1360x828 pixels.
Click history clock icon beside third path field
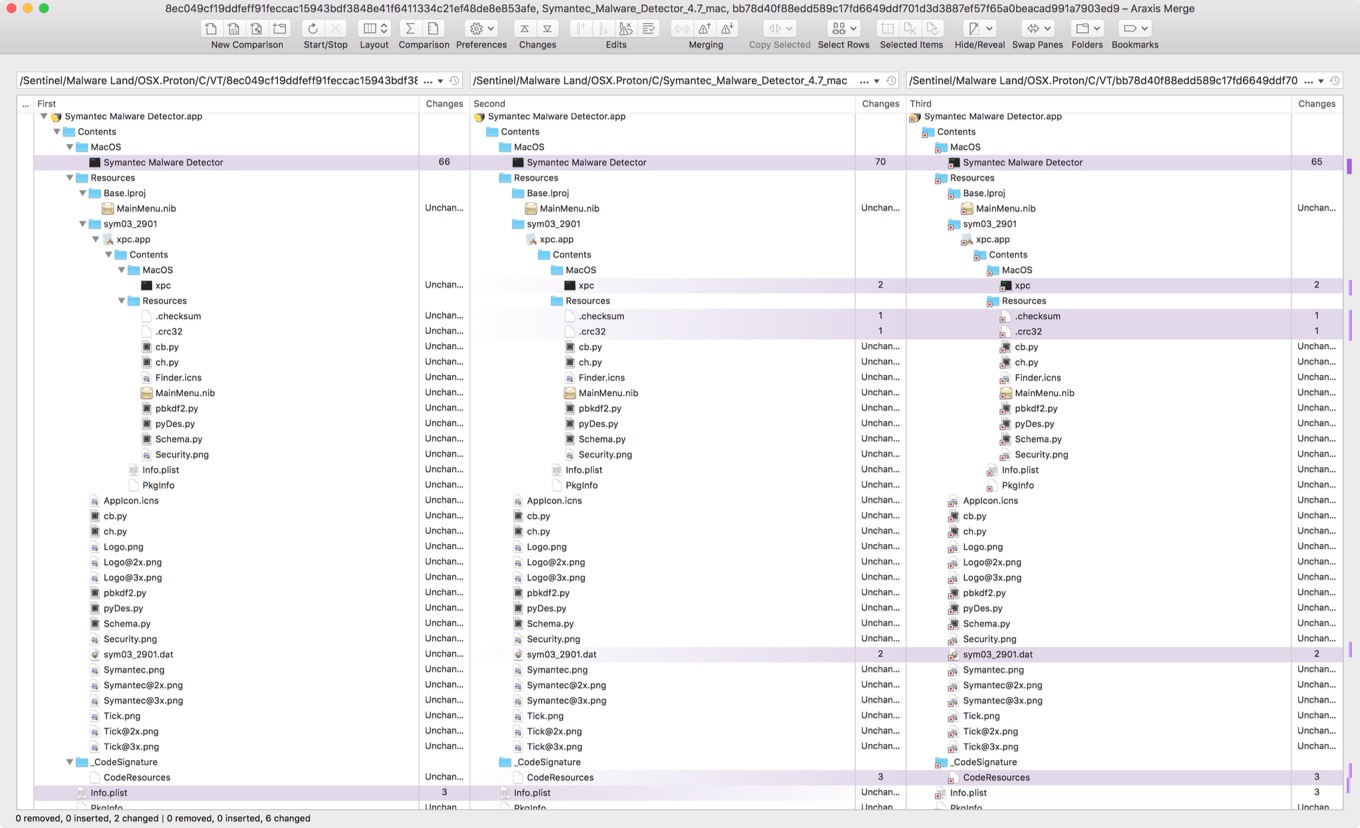point(1334,81)
